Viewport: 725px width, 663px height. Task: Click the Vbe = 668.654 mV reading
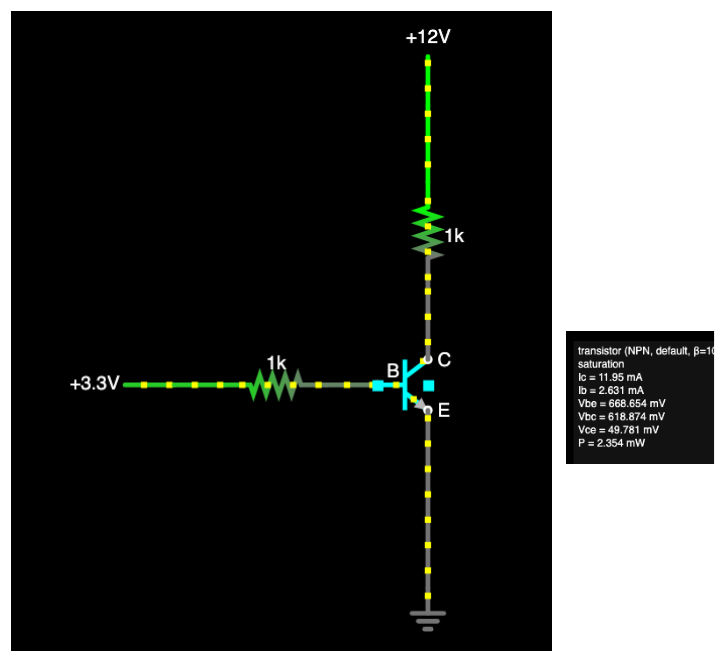[621, 403]
